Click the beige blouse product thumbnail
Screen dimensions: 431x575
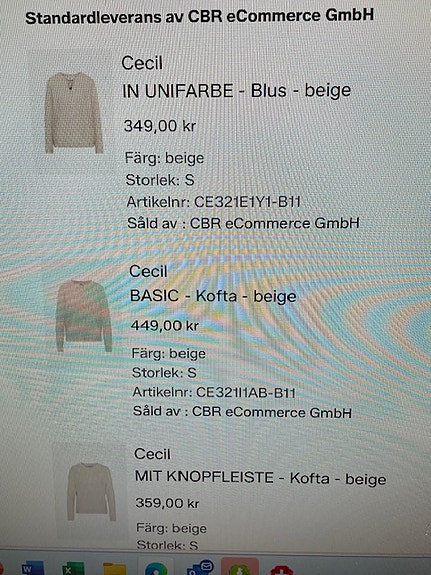point(73,113)
